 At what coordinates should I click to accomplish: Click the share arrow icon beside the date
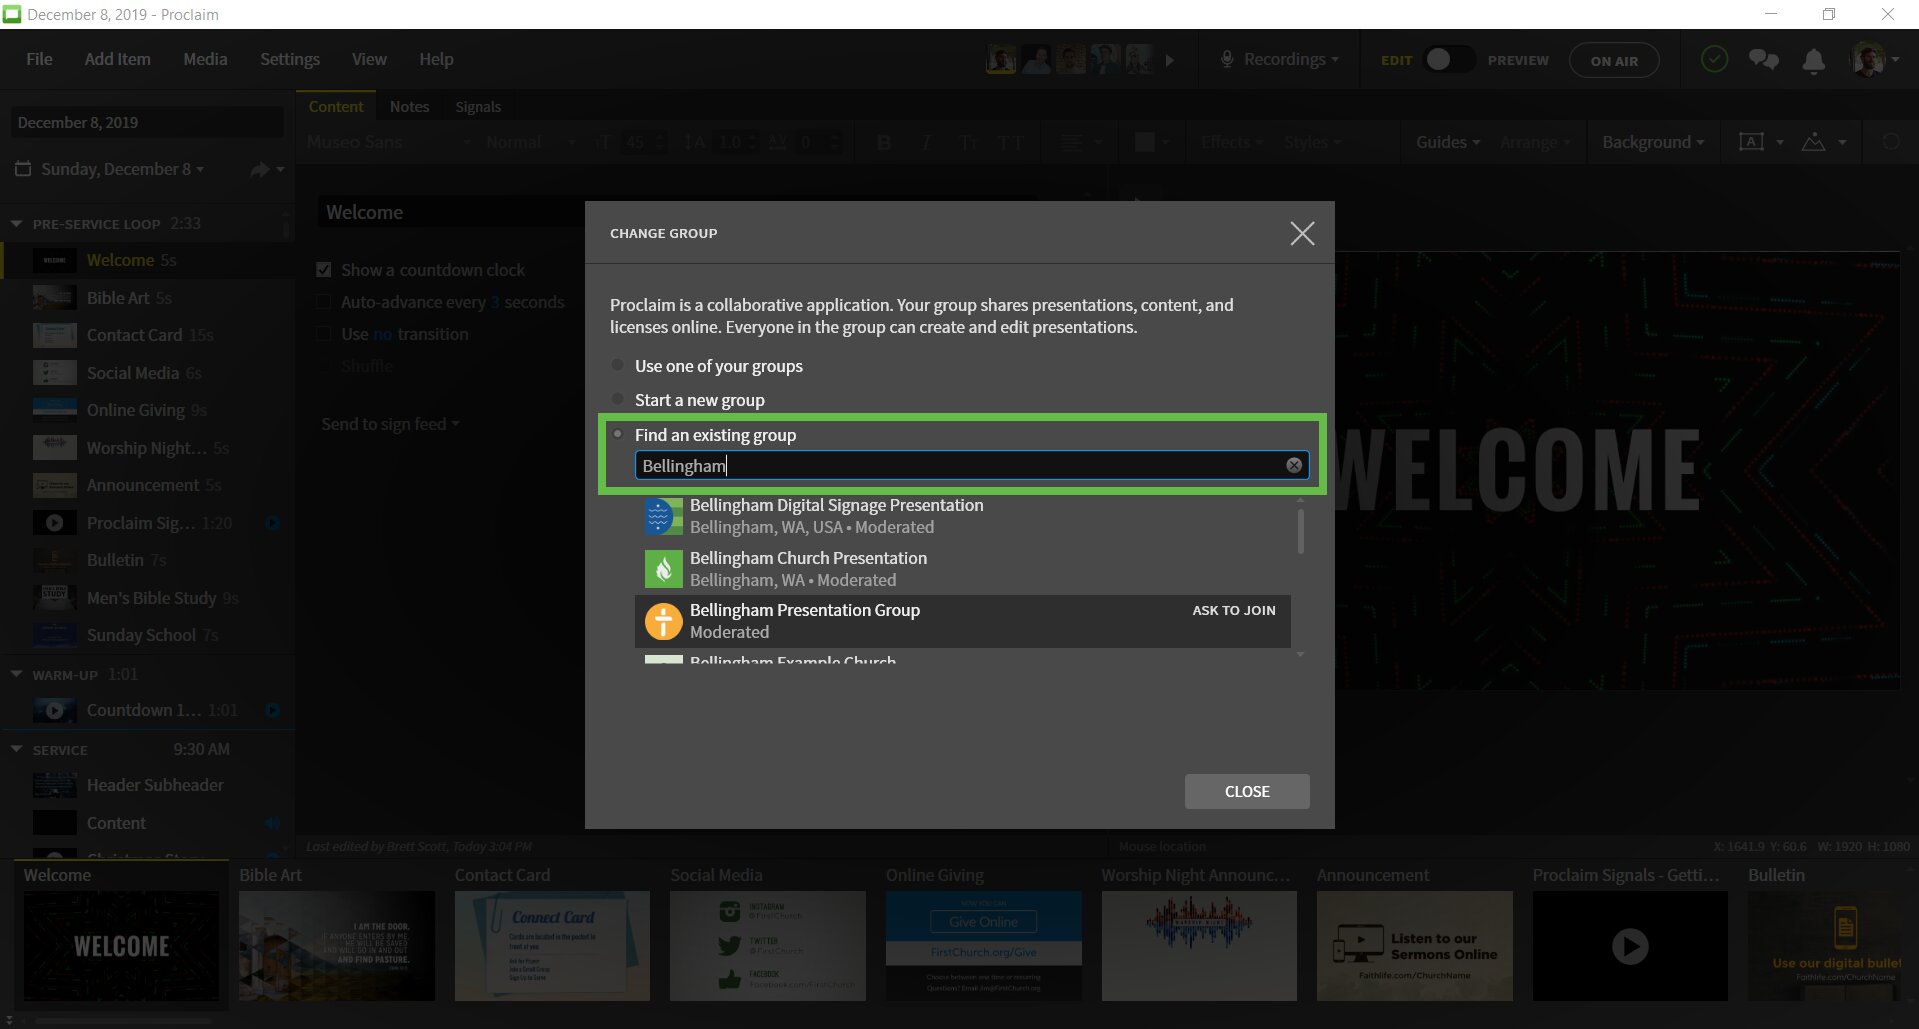point(260,170)
